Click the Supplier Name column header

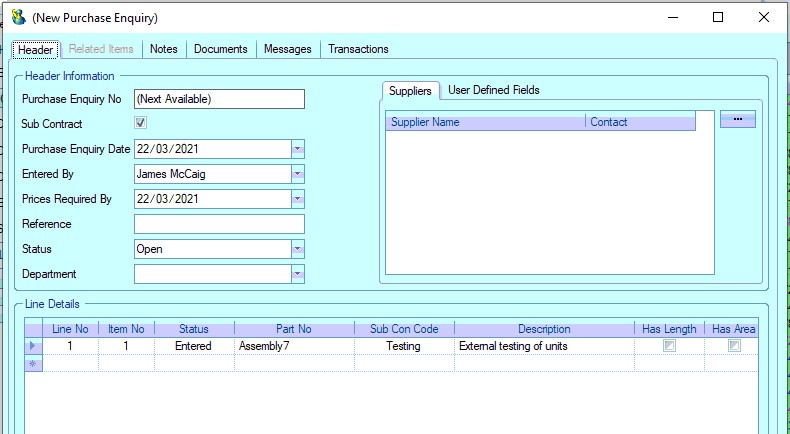pos(485,122)
